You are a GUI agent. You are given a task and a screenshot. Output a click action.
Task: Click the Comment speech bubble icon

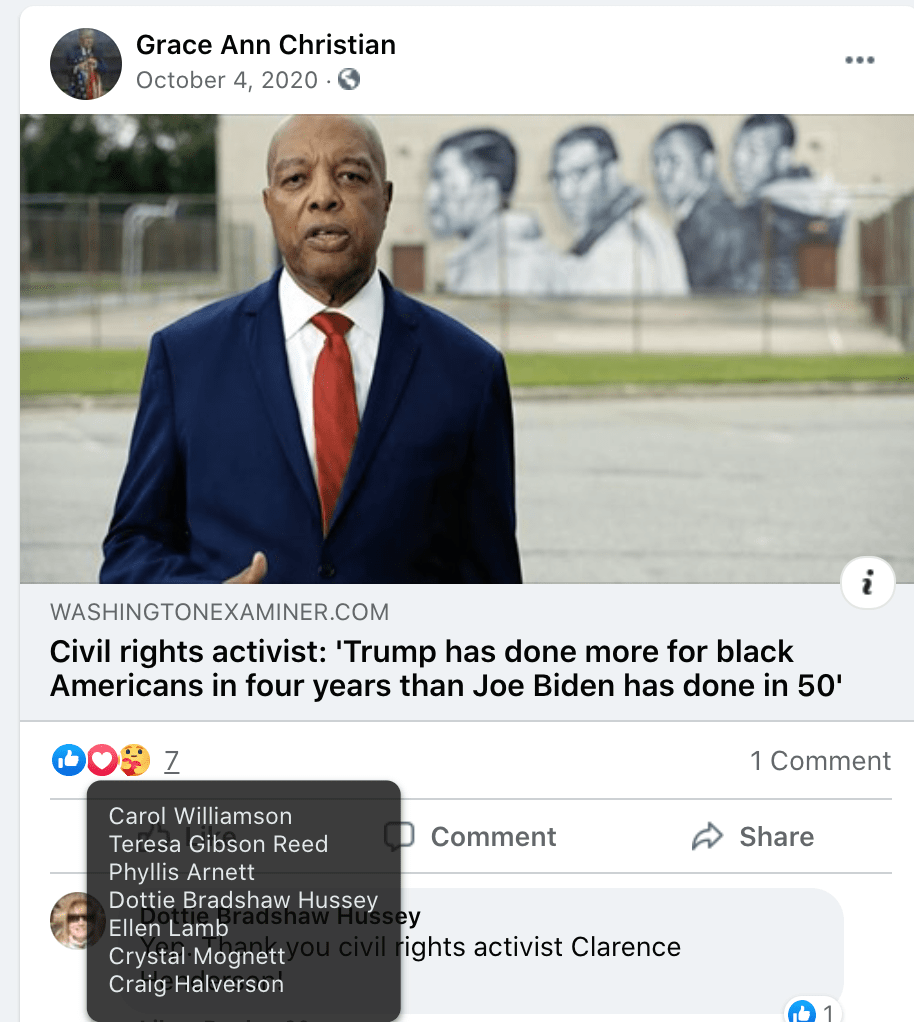(x=399, y=836)
